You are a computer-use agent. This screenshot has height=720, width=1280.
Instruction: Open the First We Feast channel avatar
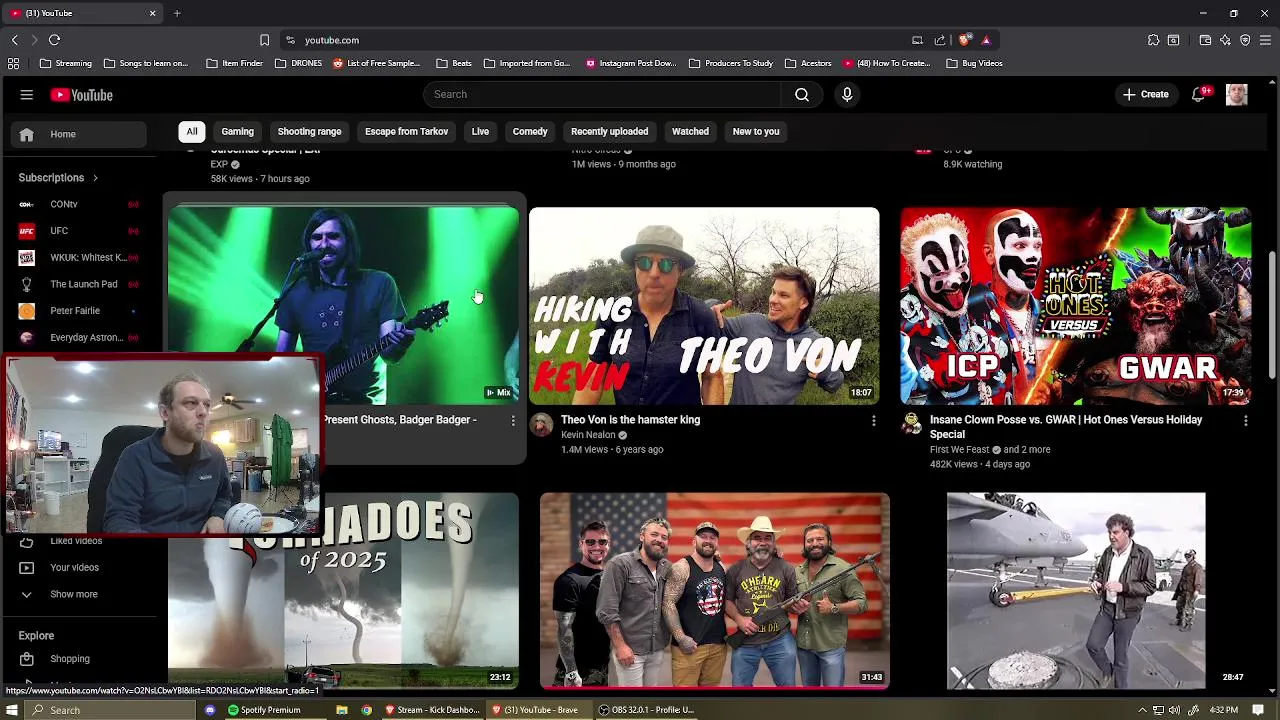pyautogui.click(x=912, y=425)
